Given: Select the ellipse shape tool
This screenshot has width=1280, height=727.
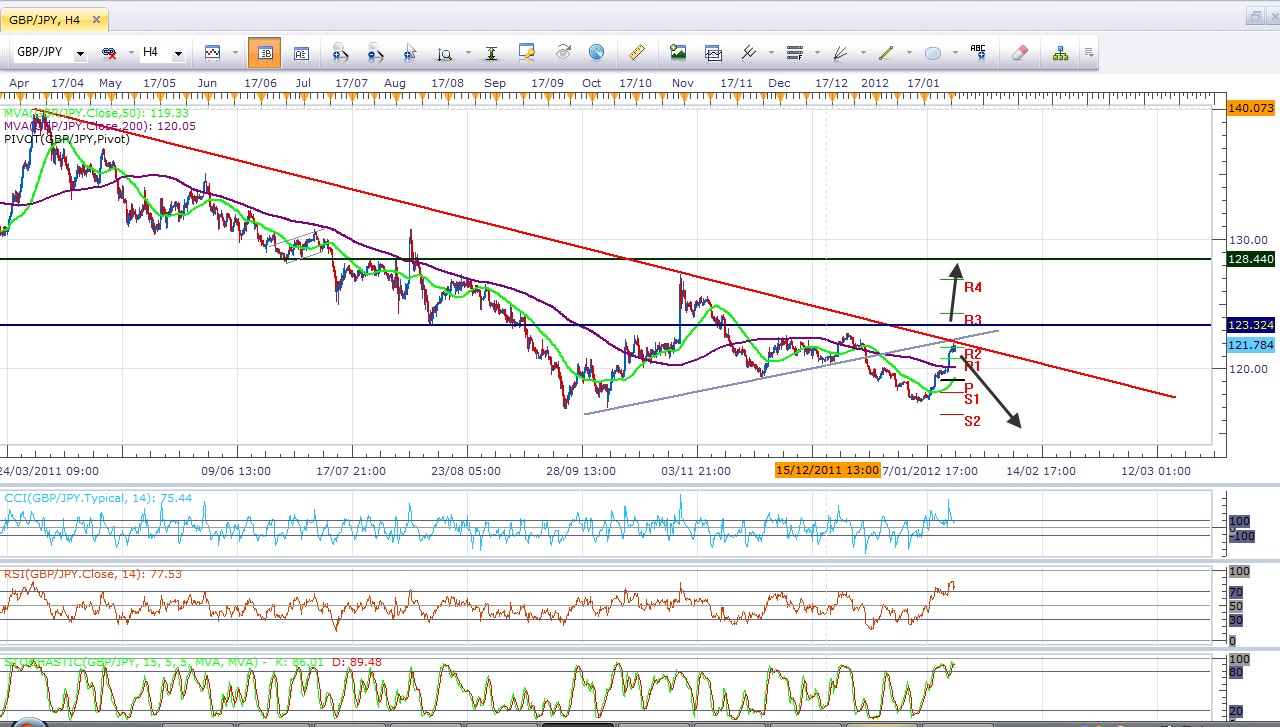Looking at the screenshot, I should click(x=932, y=53).
